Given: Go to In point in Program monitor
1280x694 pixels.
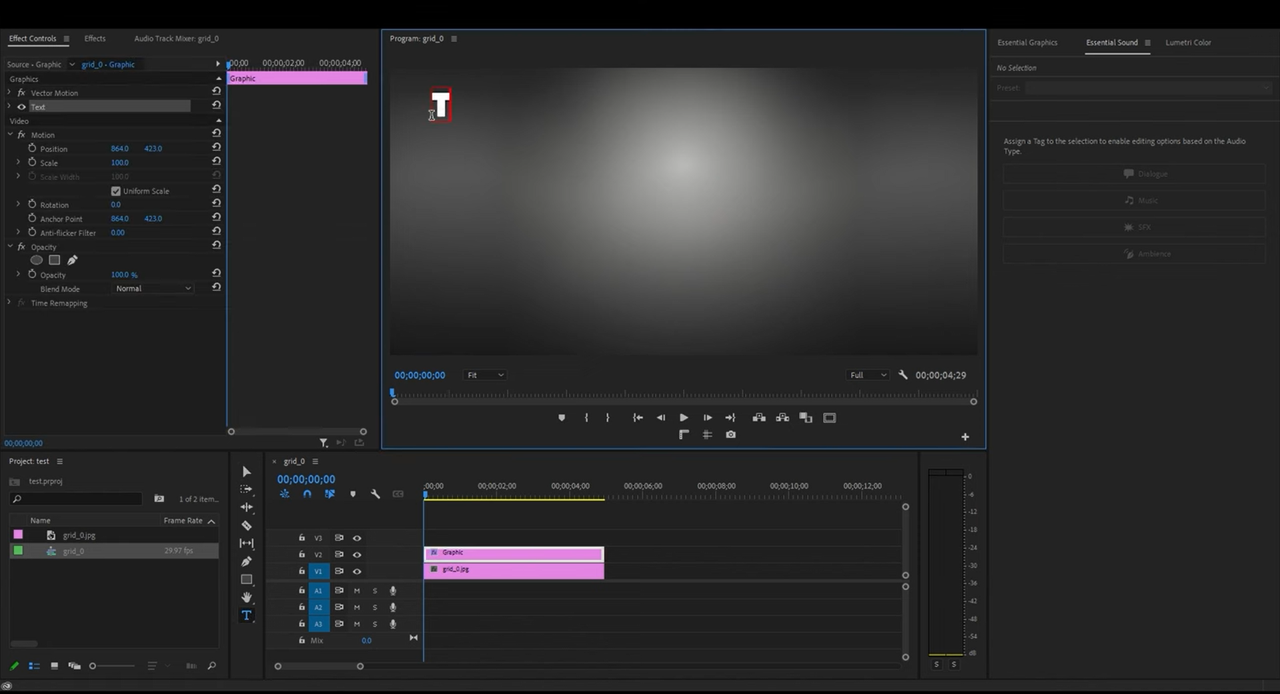Looking at the screenshot, I should [637, 418].
